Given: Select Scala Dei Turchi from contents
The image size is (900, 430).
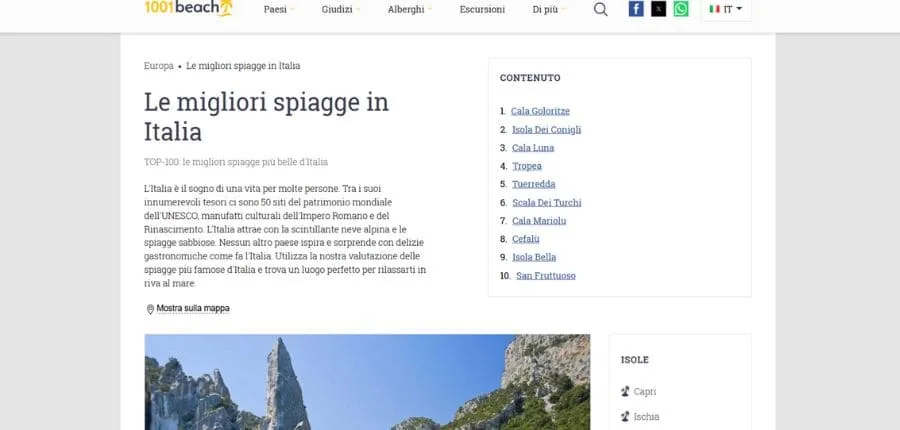Looking at the screenshot, I should pyautogui.click(x=546, y=203).
